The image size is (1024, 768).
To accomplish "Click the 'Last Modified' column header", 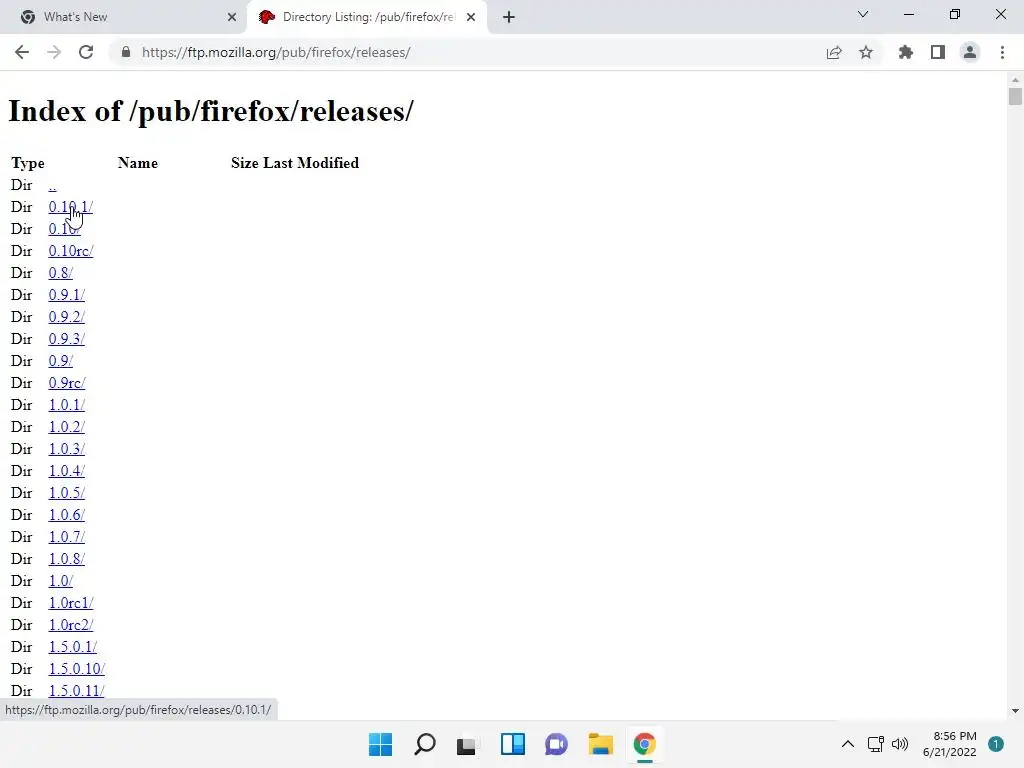I will pos(311,163).
